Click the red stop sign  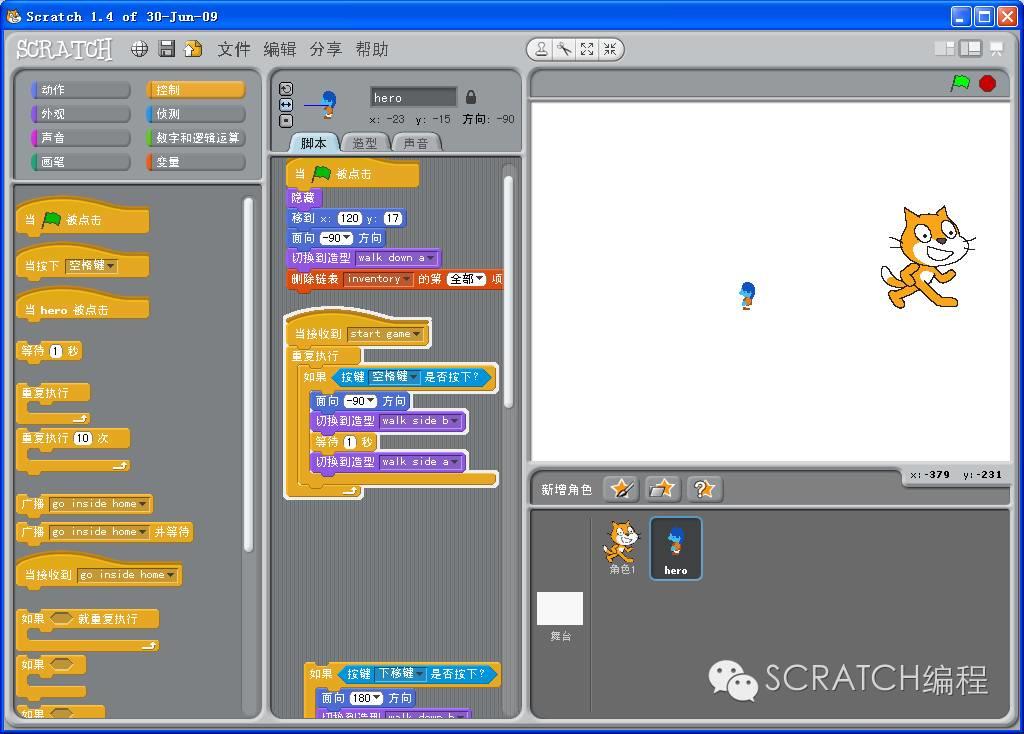tap(987, 84)
